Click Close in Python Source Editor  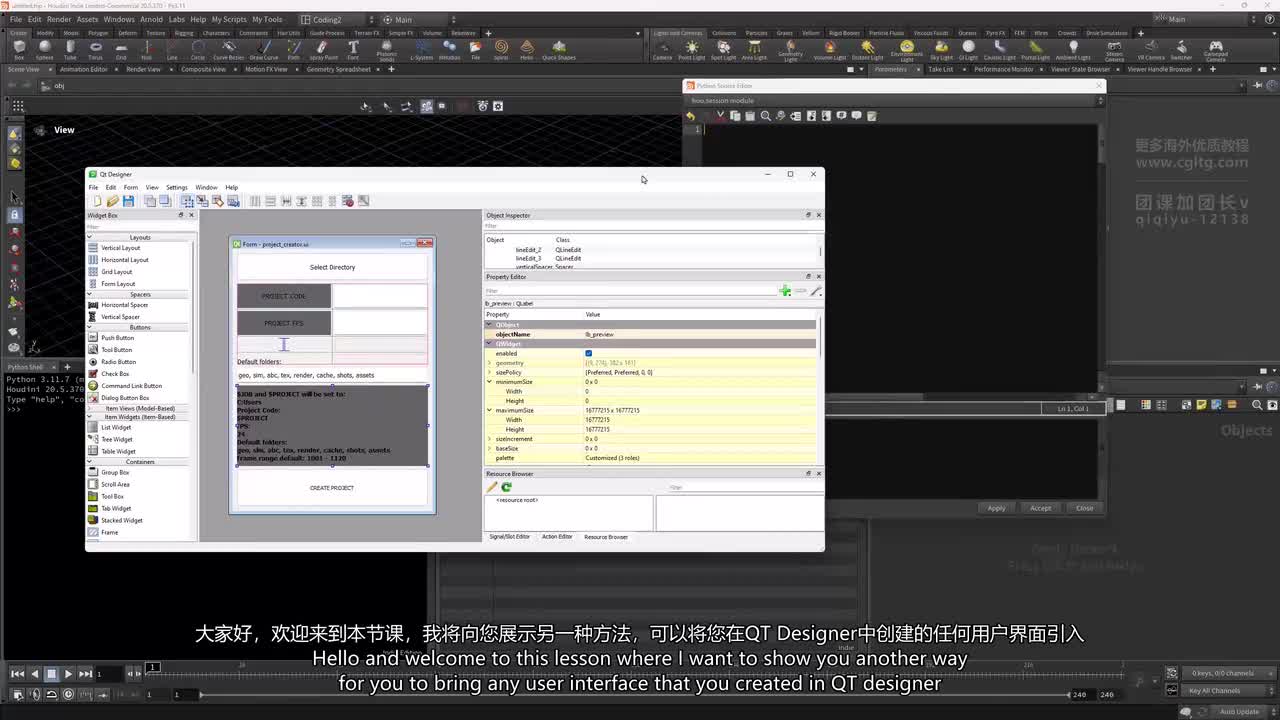[1084, 508]
